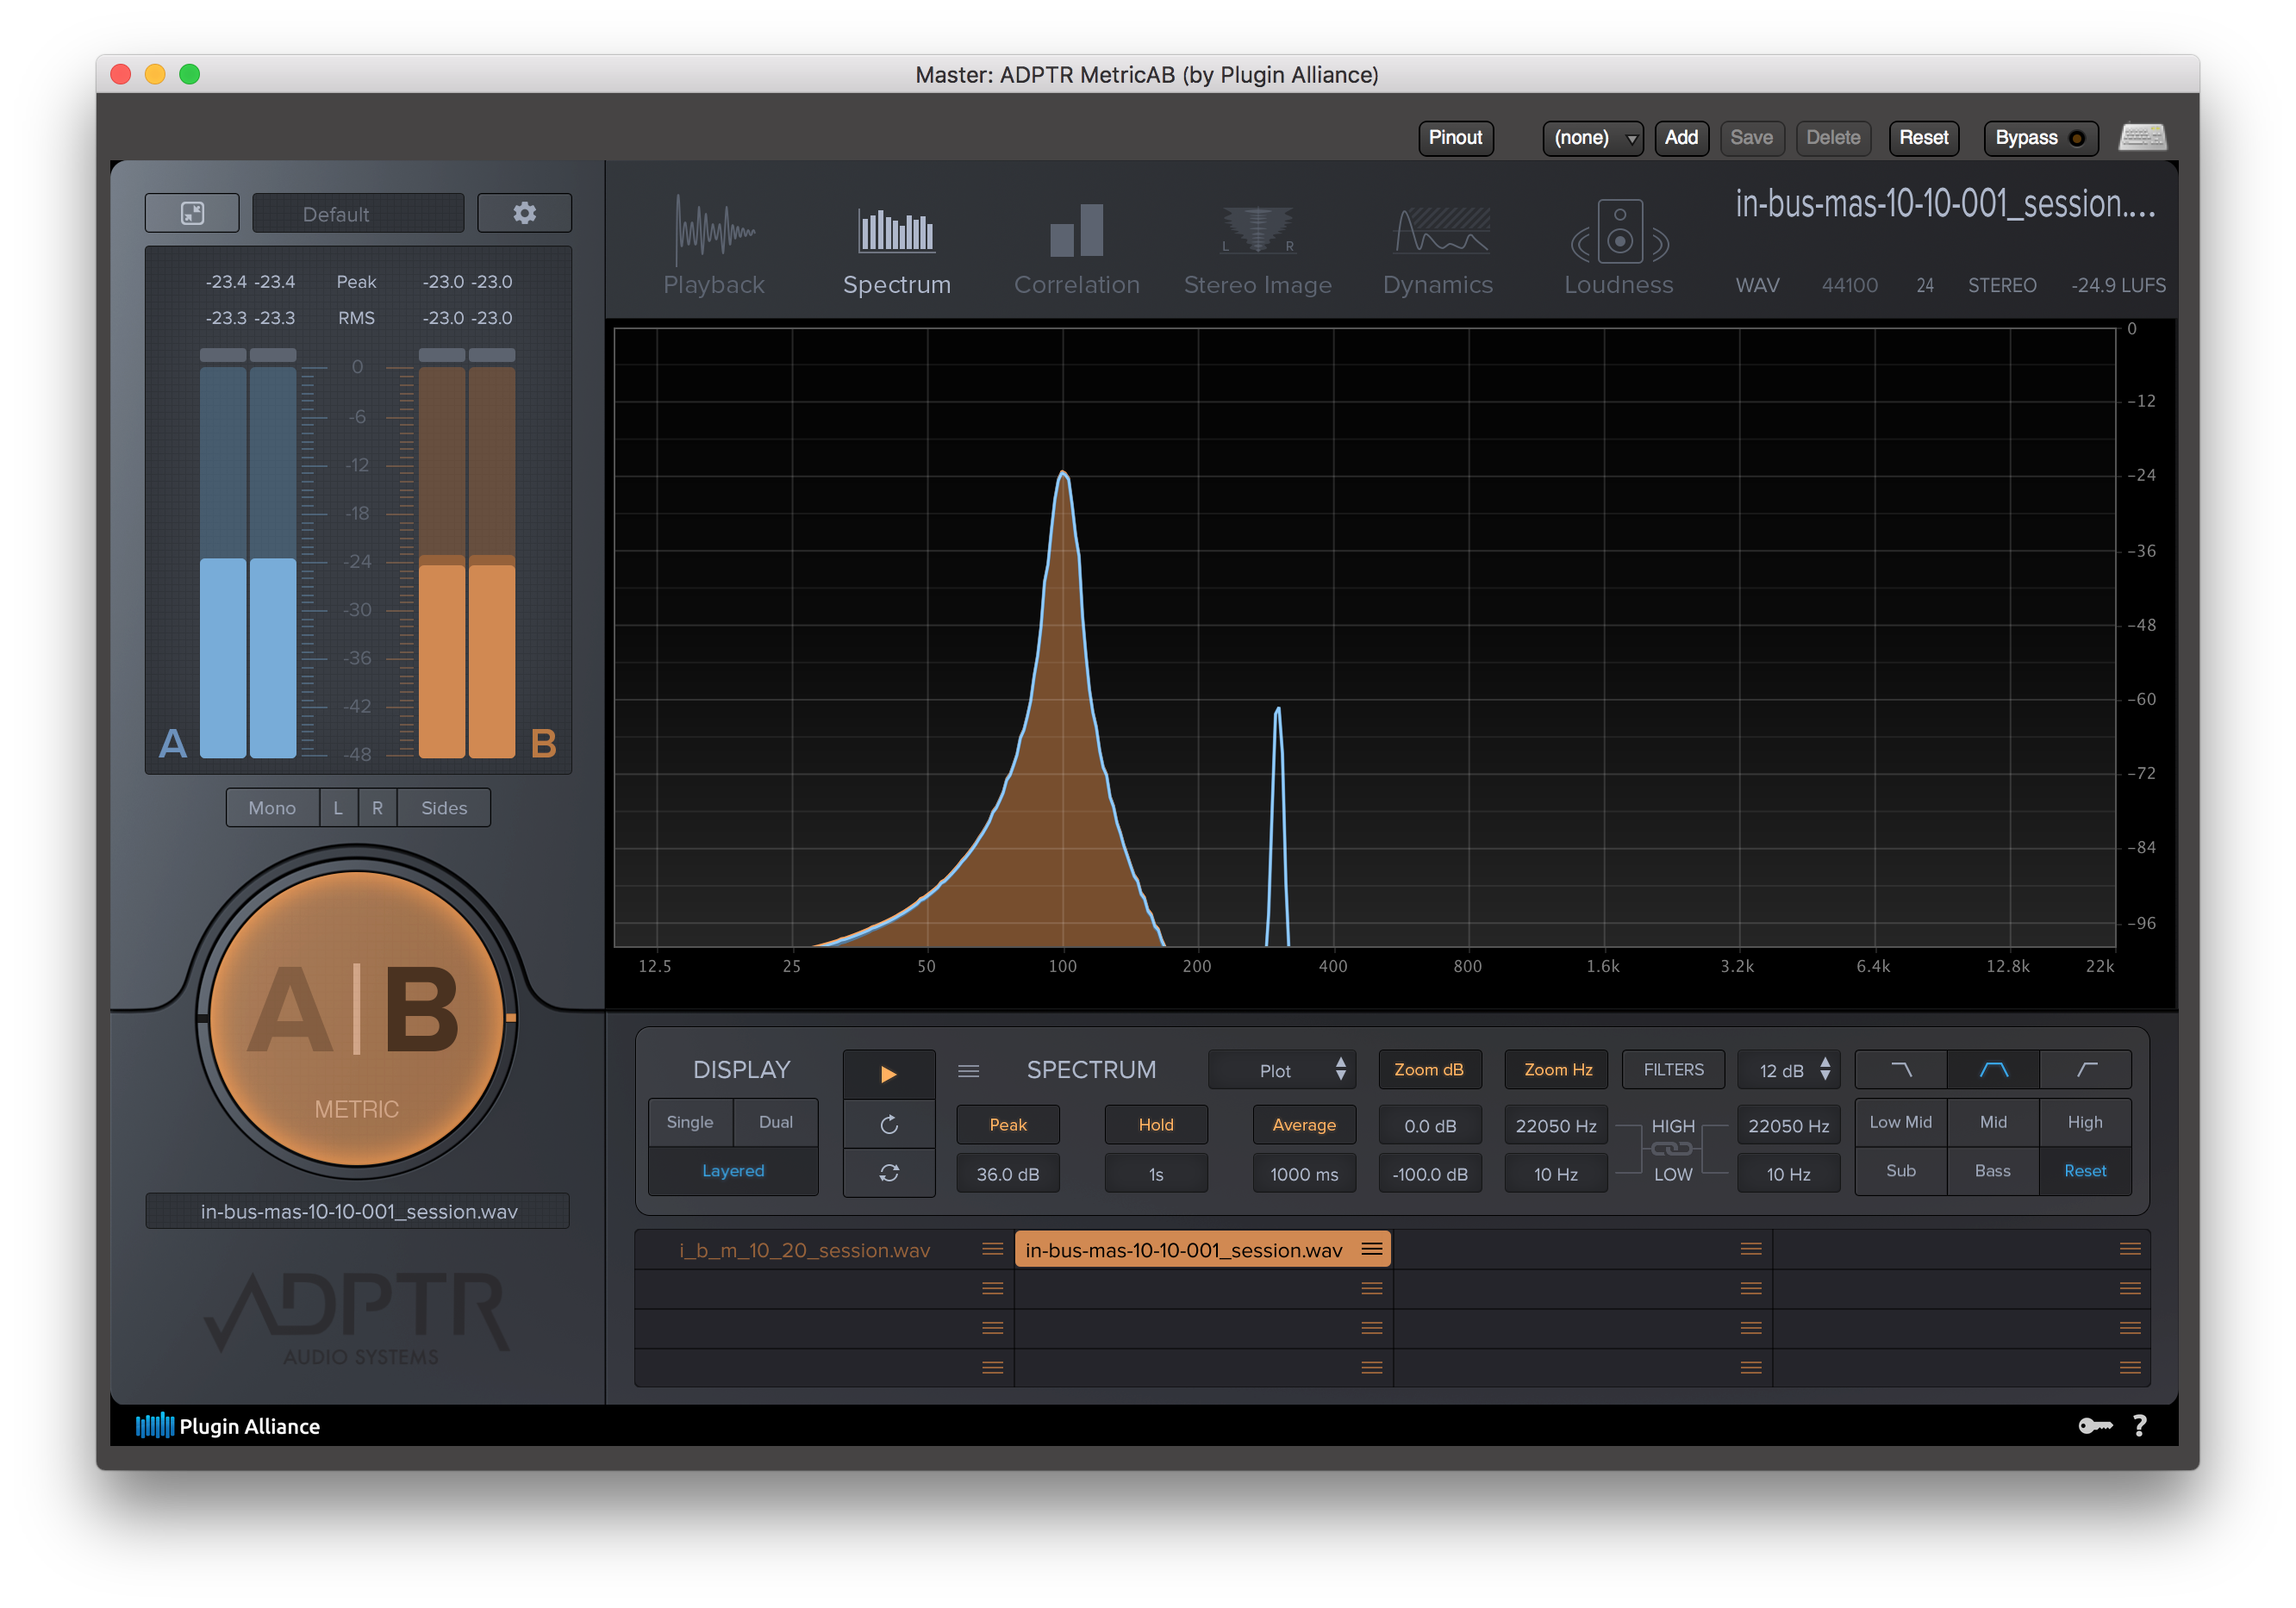Select the i_b_m_10_20_session.wav track slot
This screenshot has width=2296, height=1608.
[824, 1250]
